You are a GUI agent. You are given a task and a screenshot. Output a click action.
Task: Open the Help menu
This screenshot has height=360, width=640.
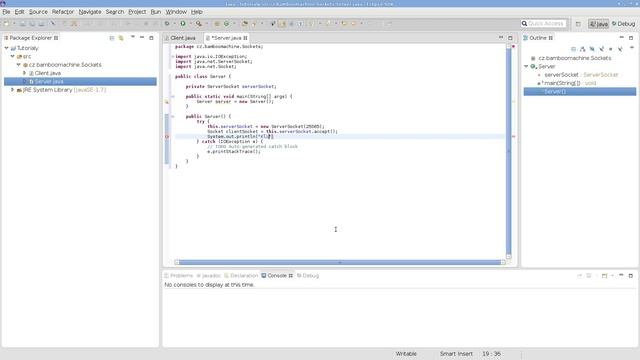point(197,12)
